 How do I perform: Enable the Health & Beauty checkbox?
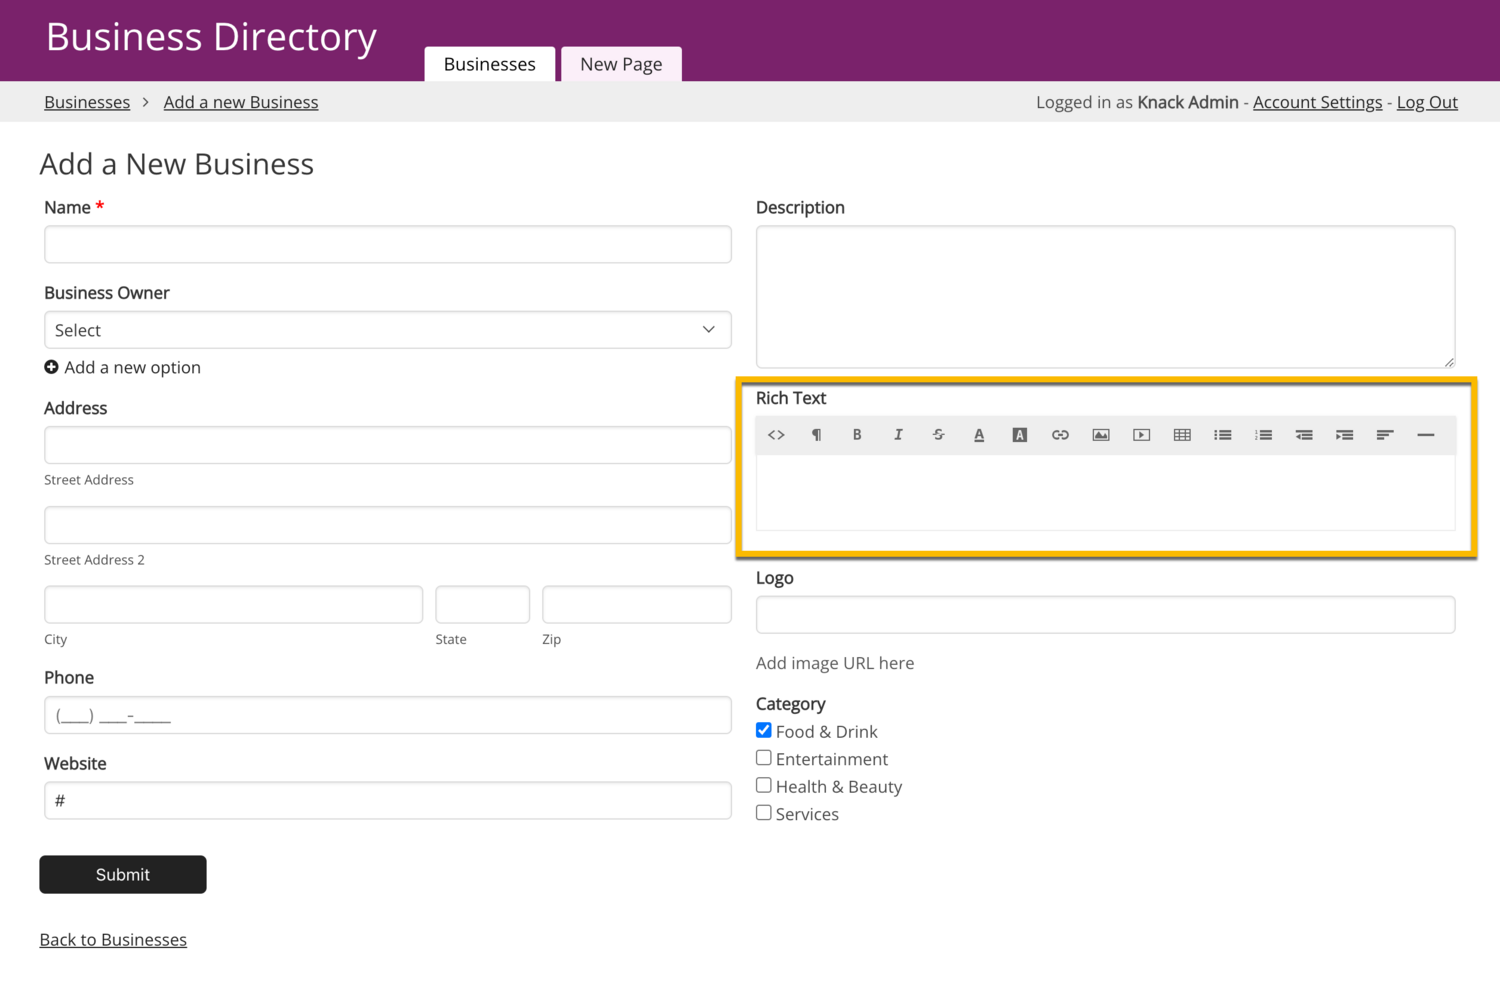(764, 786)
